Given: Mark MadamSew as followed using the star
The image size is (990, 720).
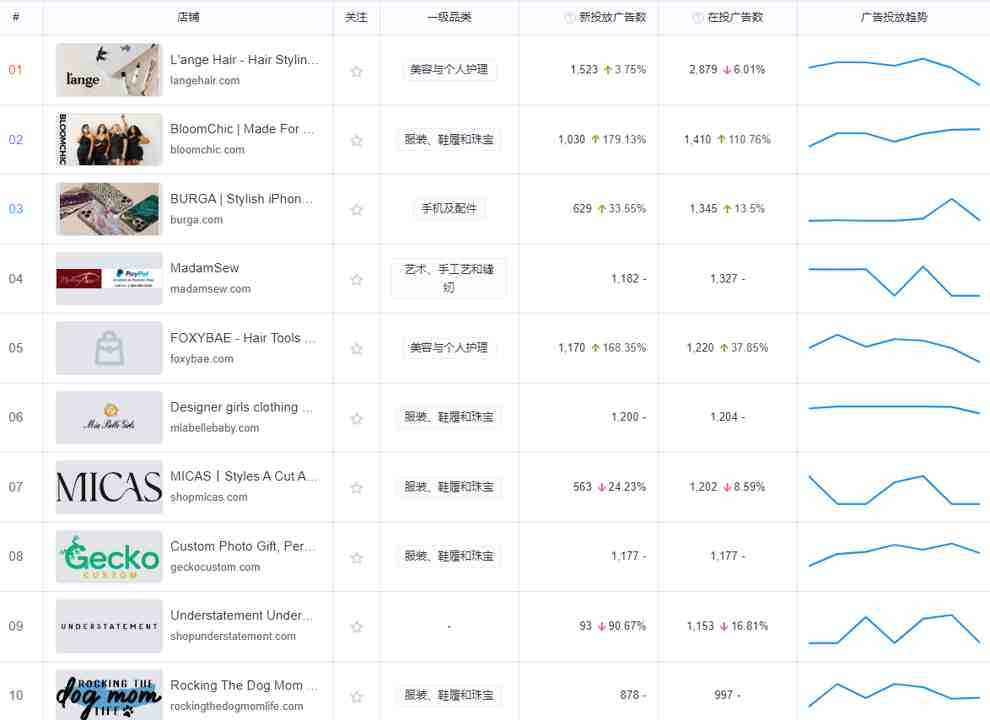Looking at the screenshot, I should click(x=356, y=279).
